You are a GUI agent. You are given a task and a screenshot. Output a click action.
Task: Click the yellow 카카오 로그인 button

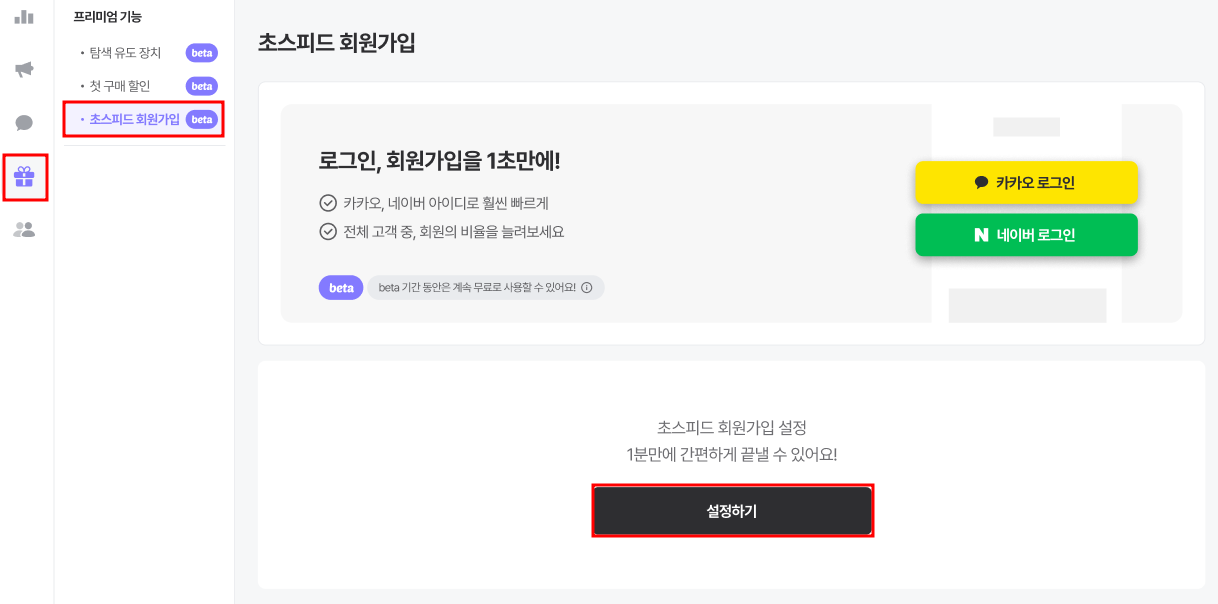(1026, 183)
